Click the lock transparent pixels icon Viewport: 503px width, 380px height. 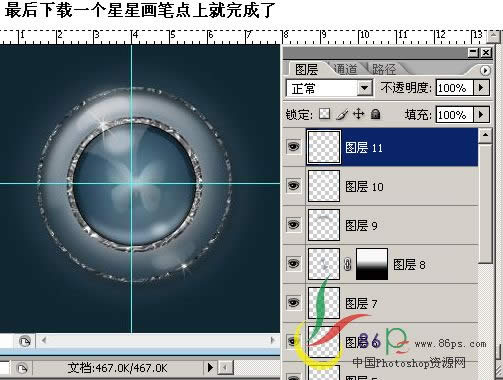(x=324, y=114)
